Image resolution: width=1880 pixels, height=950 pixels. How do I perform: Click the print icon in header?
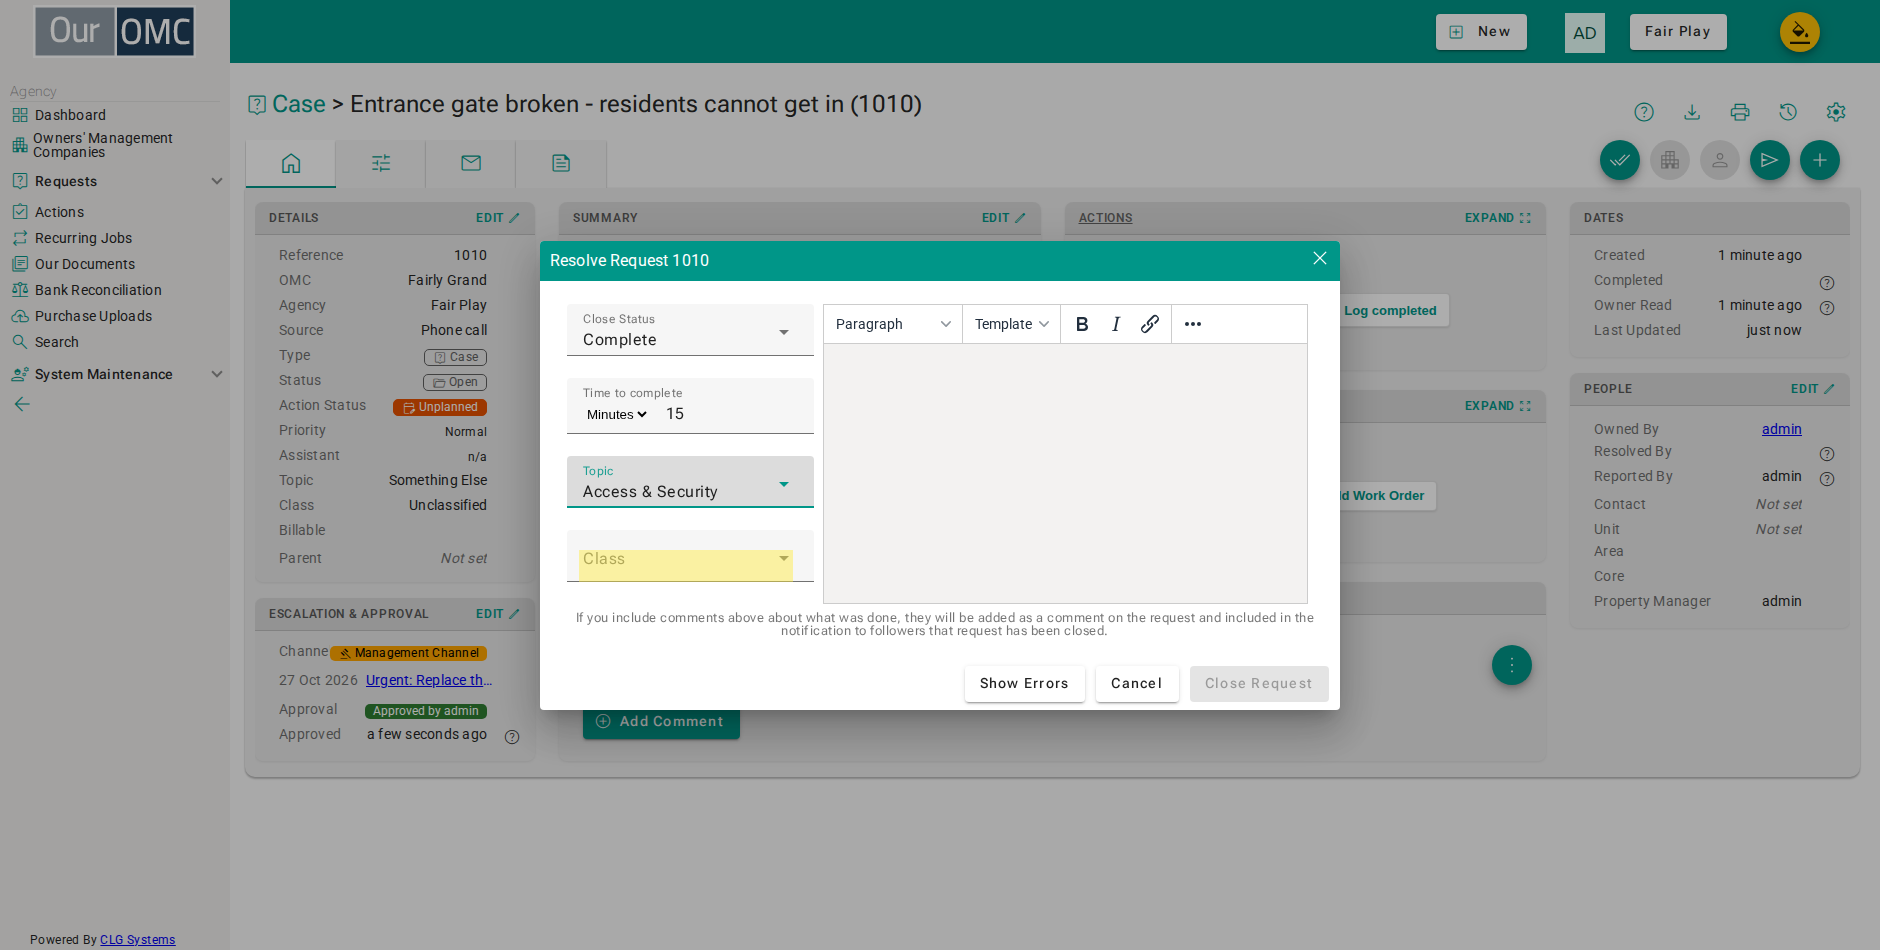[1740, 112]
